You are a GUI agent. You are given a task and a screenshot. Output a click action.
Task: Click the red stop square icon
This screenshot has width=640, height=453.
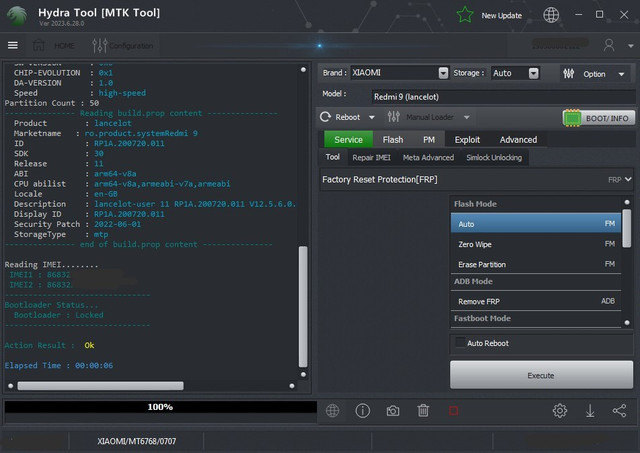[453, 411]
